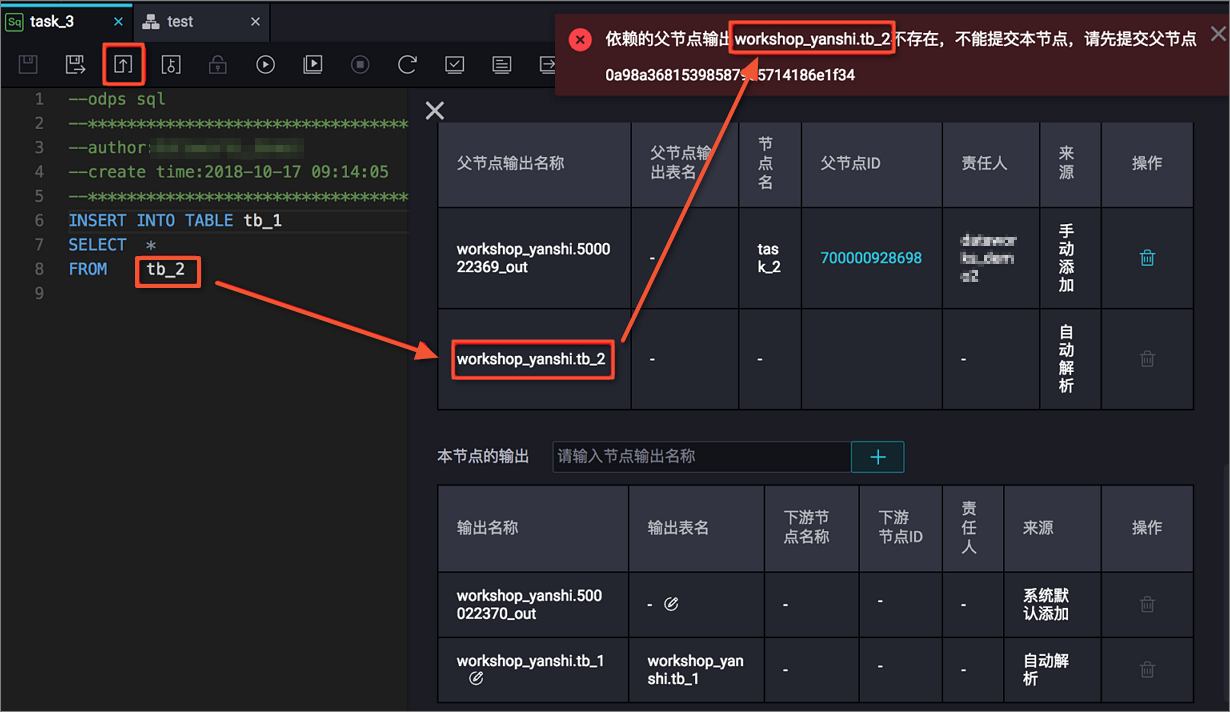Close the task_3 tab
The width and height of the screenshot is (1230, 712).
tap(119, 21)
